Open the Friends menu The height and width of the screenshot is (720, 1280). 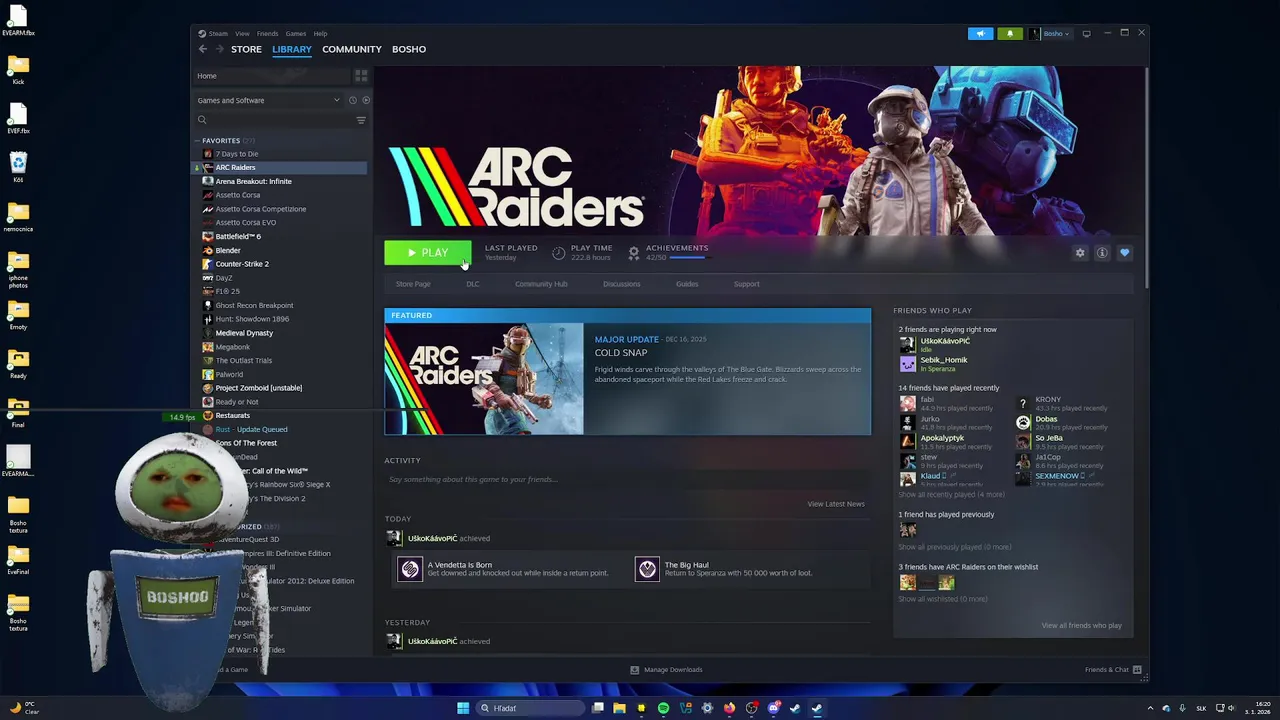tap(267, 33)
